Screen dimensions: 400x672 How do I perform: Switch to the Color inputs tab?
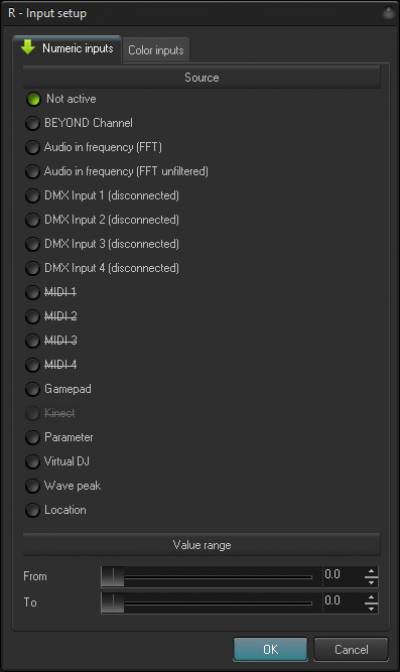156,50
